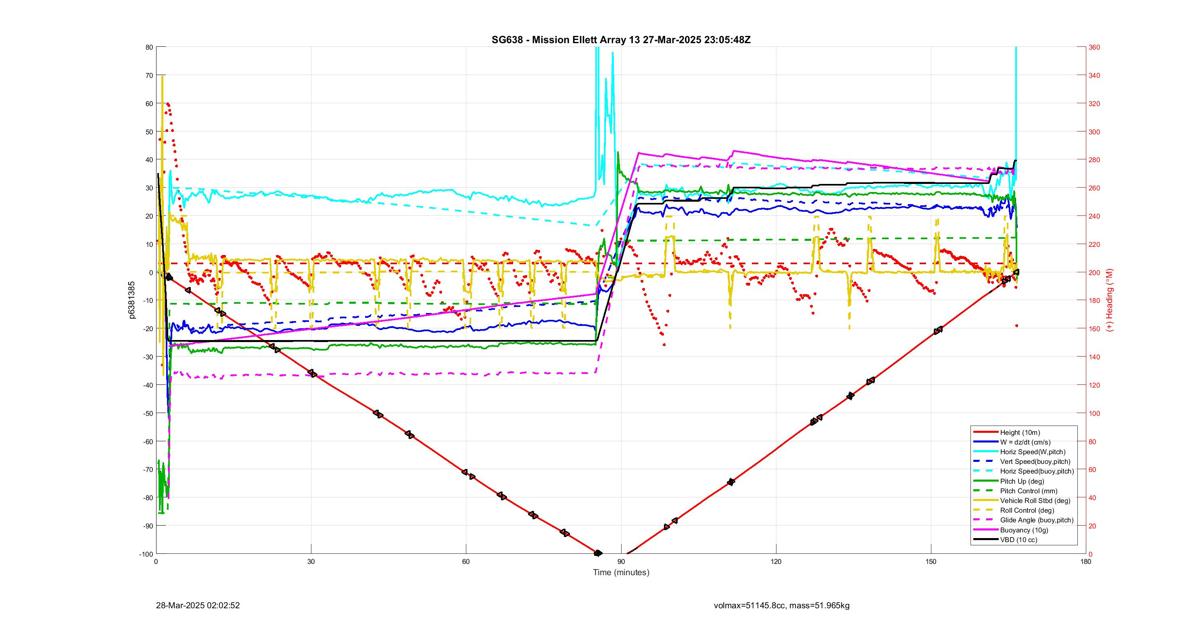The image size is (1200, 622).
Task: Click the black line sample for VBD
Action: pos(986,540)
